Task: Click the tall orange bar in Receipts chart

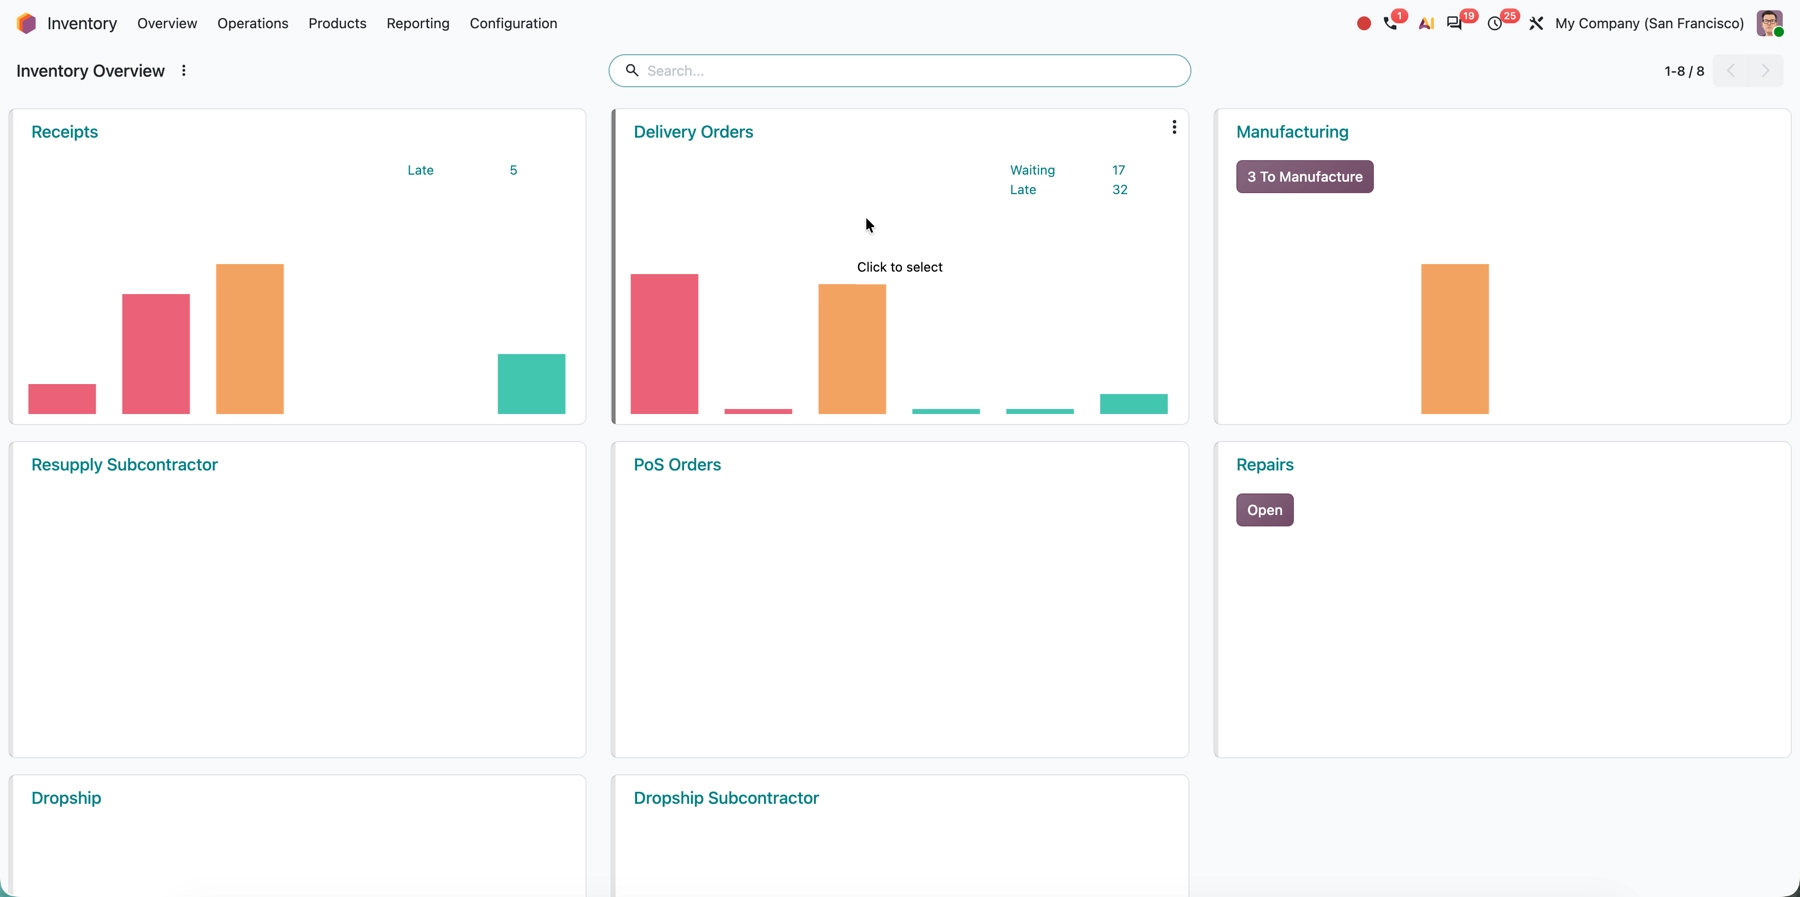Action: 250,339
